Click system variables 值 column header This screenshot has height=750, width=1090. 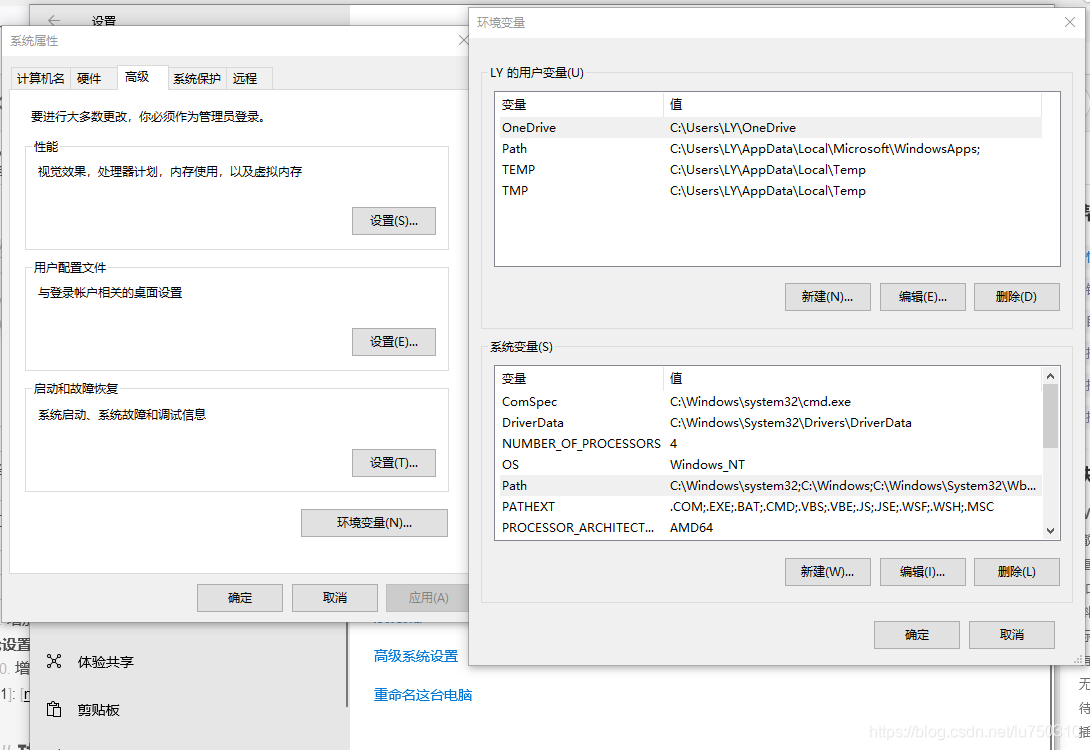click(853, 379)
